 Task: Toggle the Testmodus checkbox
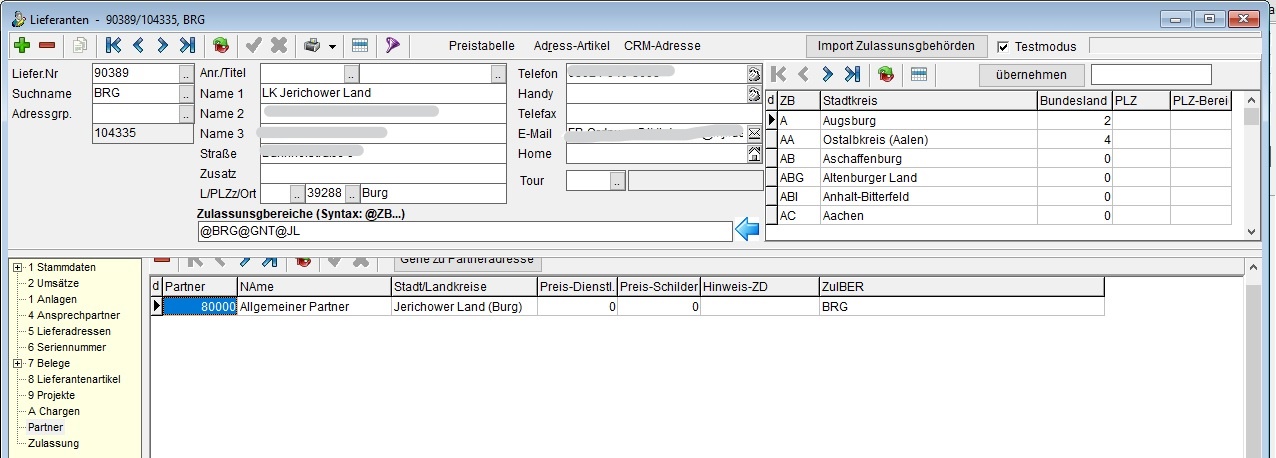[x=1004, y=46]
